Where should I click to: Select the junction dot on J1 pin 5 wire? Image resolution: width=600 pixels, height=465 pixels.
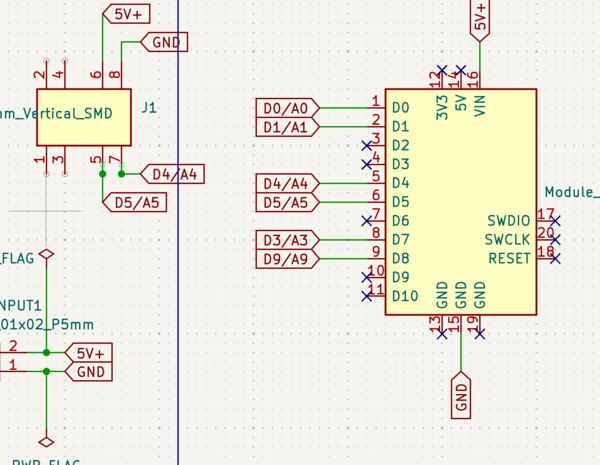tap(103, 174)
